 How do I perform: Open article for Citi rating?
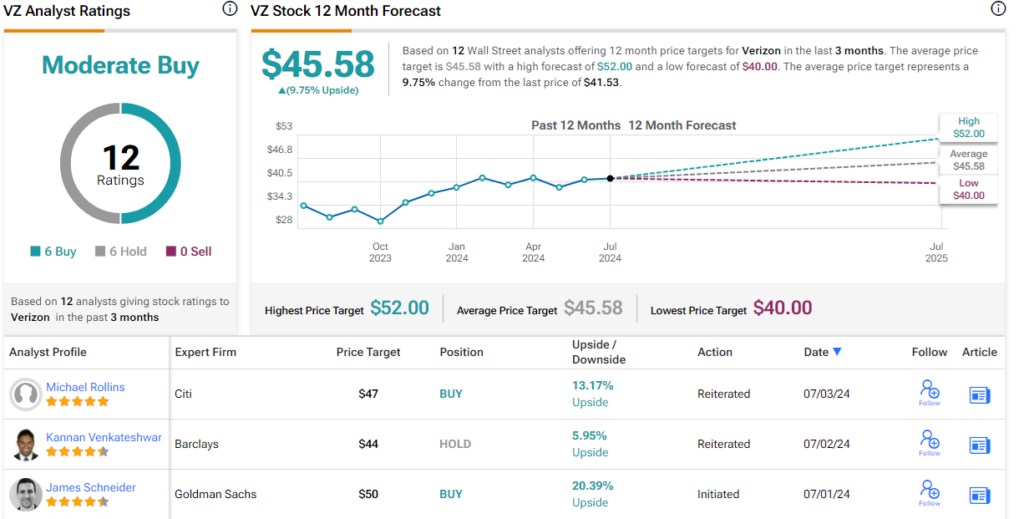(x=979, y=395)
